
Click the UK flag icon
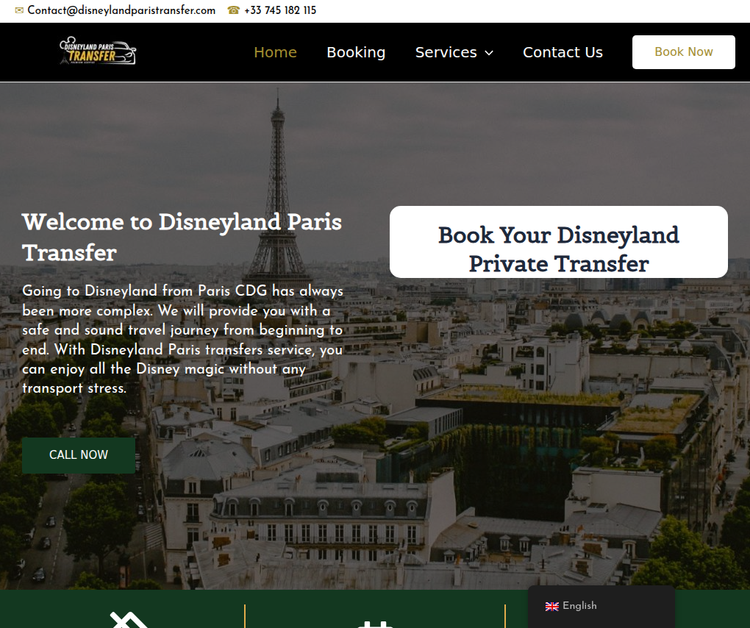tap(552, 606)
